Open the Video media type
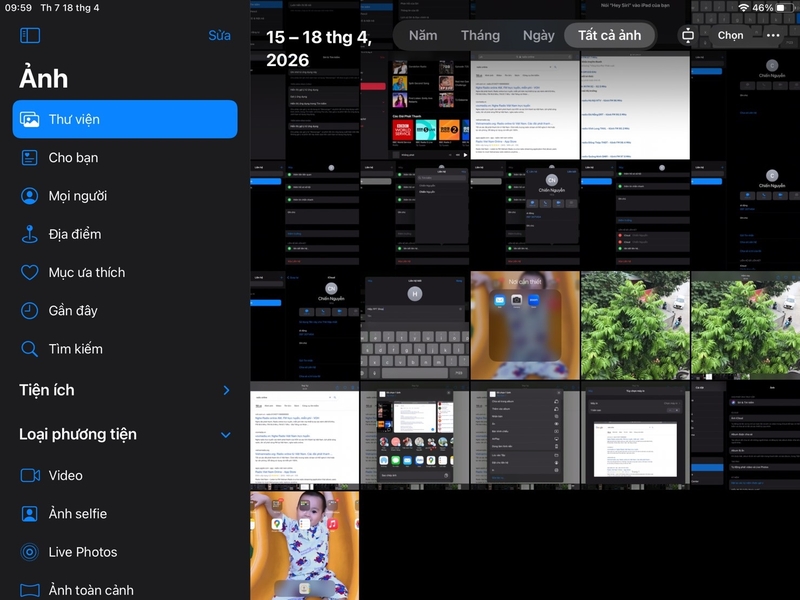This screenshot has width=800, height=600. pyautogui.click(x=125, y=476)
